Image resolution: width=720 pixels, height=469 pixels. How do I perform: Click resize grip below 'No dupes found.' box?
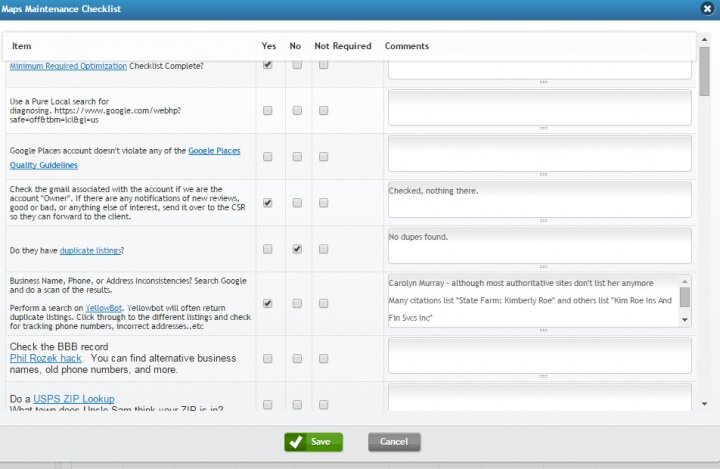point(543,266)
